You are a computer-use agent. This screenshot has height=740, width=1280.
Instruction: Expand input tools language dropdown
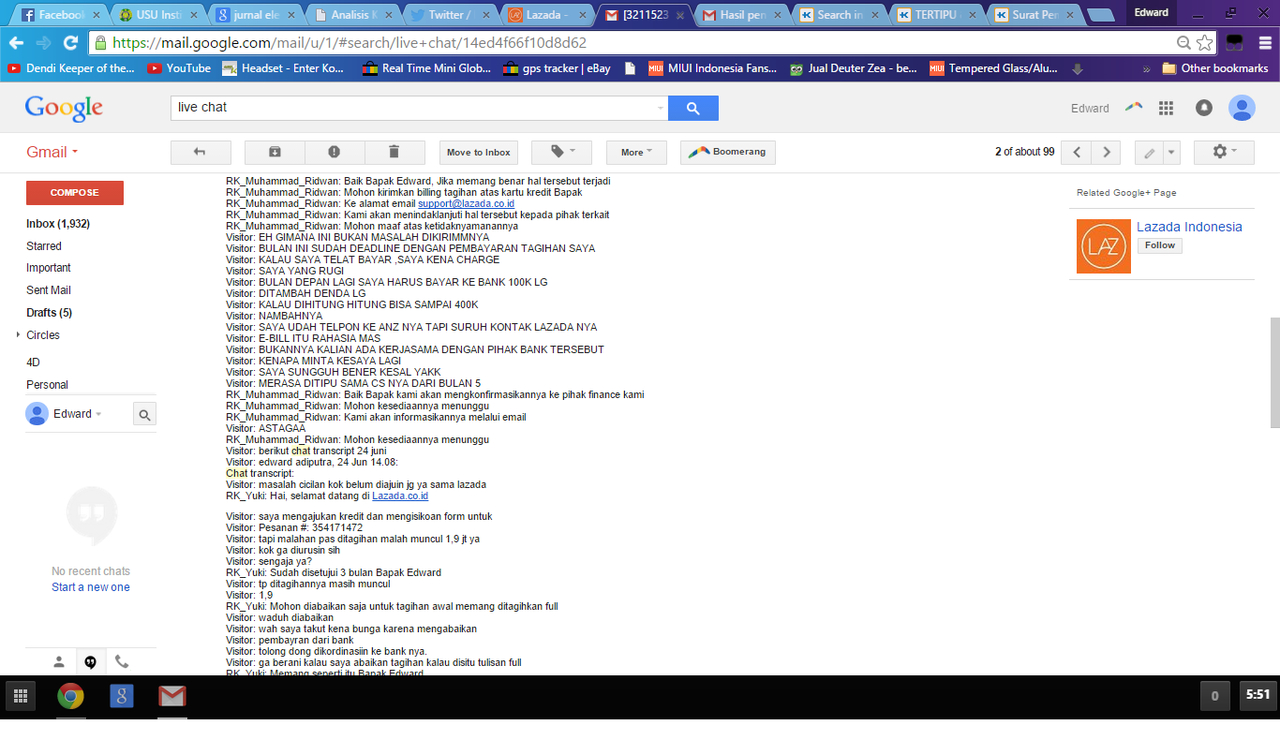click(x=1172, y=153)
